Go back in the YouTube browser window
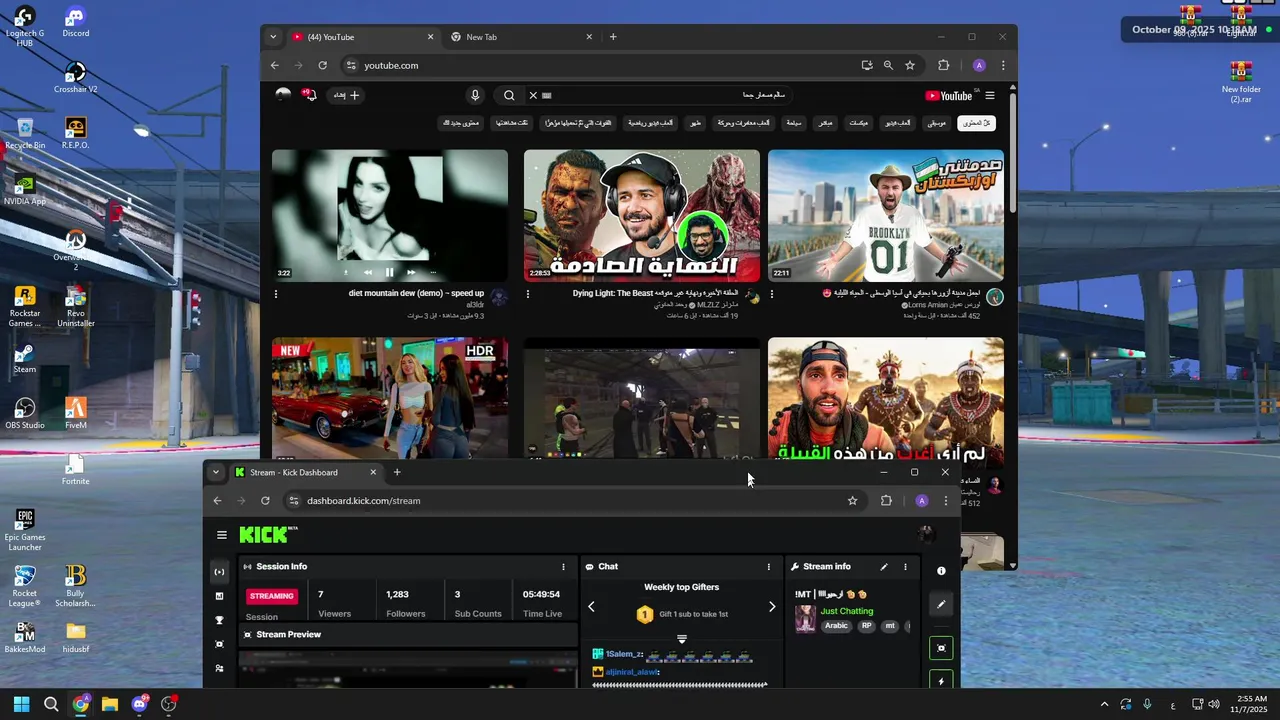Viewport: 1280px width, 720px height. pos(275,65)
